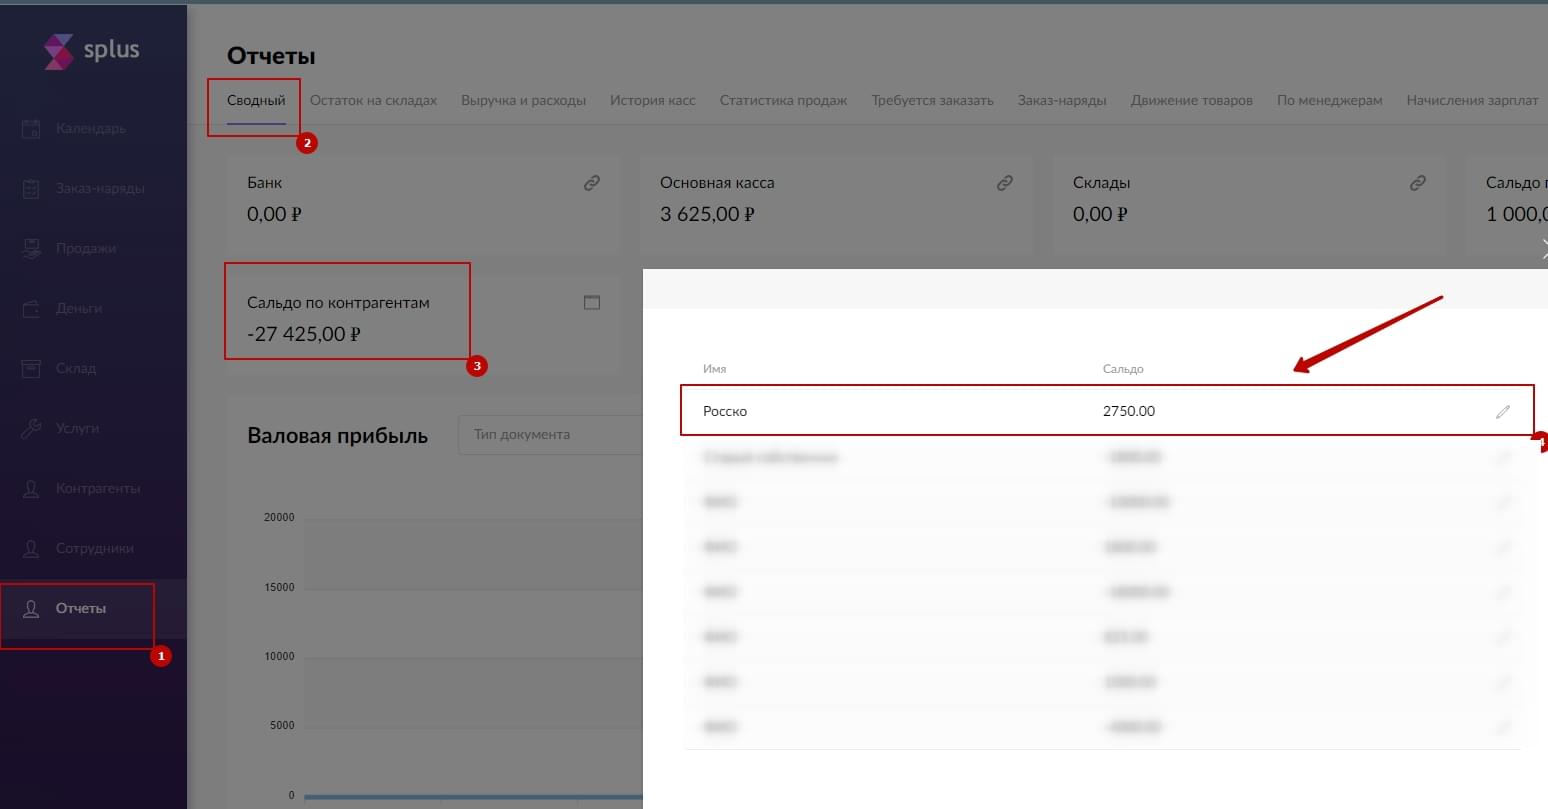The image size is (1548, 809).
Task: Open the По менеджерам tab
Action: click(x=1329, y=100)
